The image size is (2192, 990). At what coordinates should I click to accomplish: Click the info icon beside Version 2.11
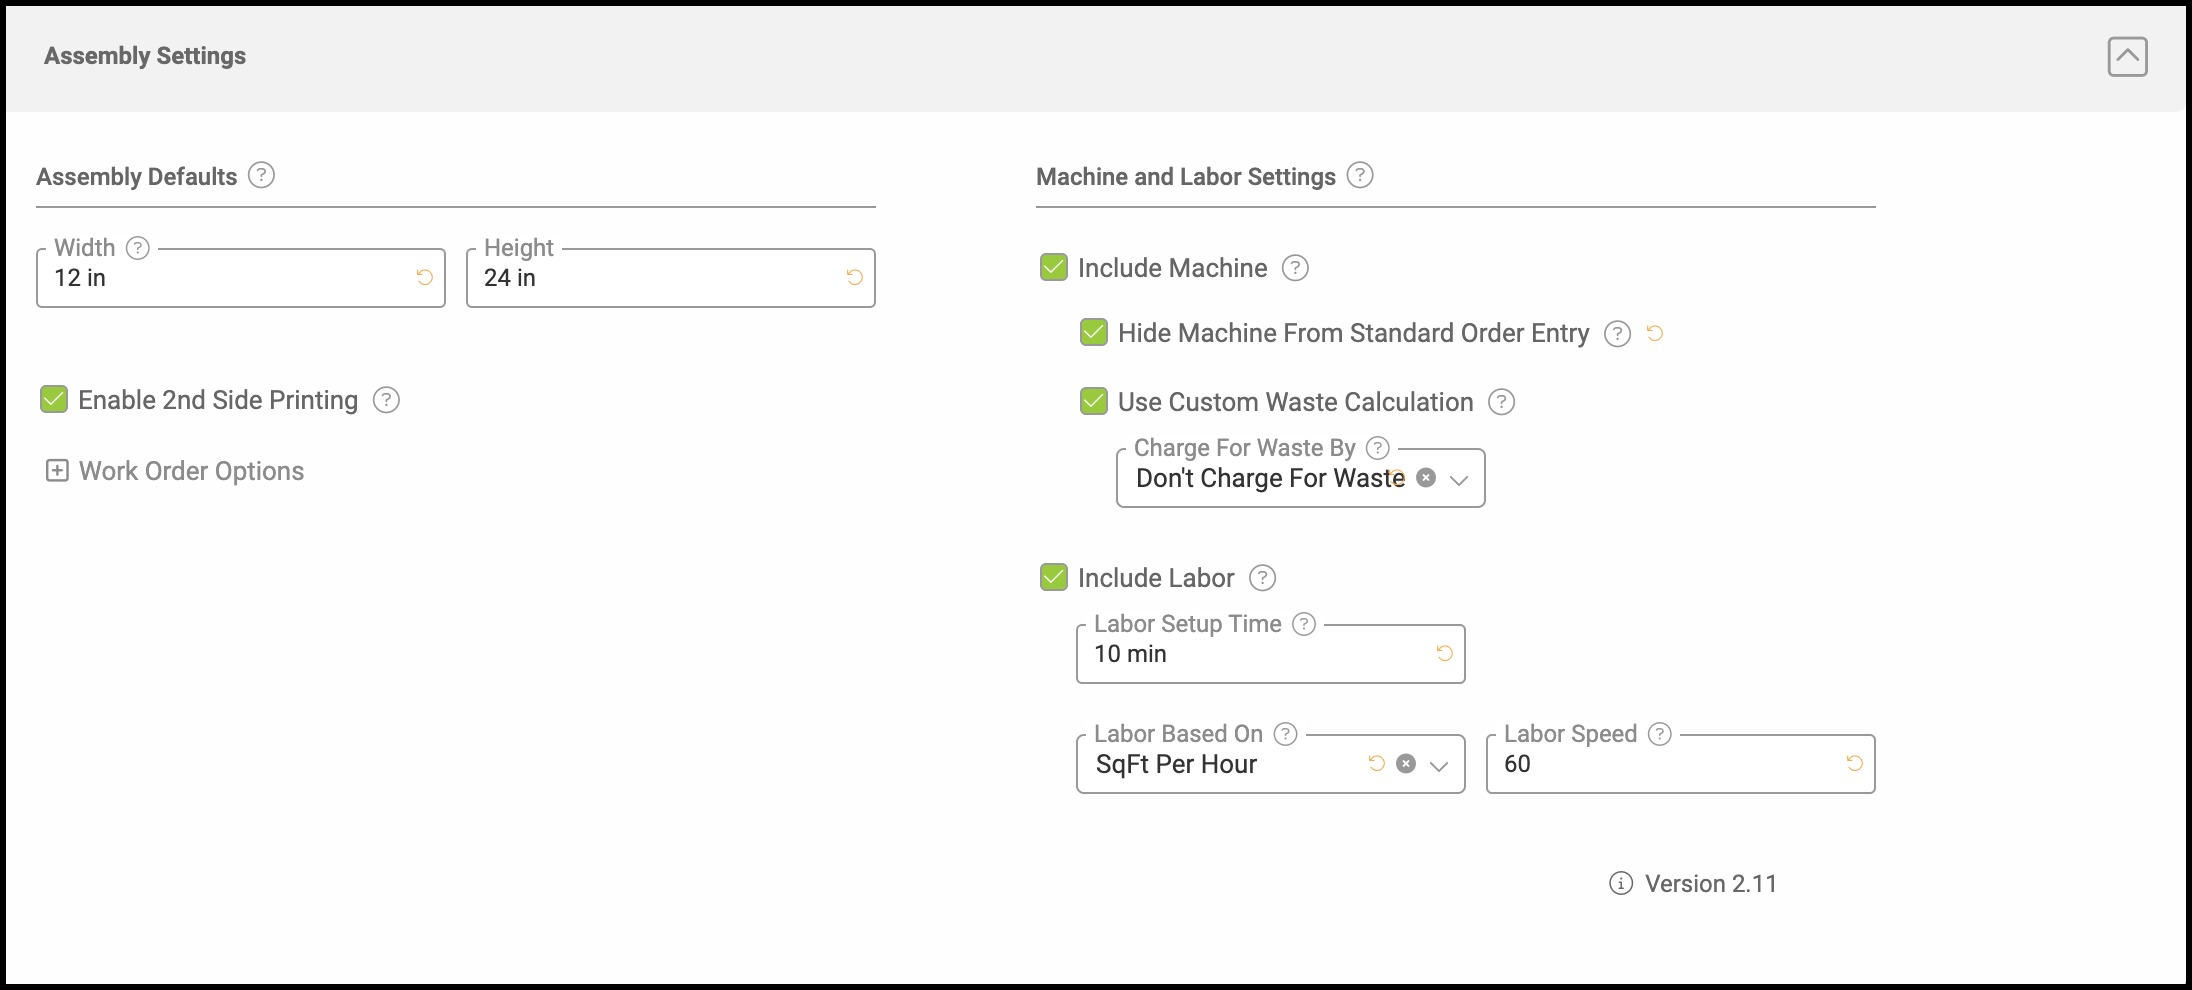click(x=1621, y=883)
